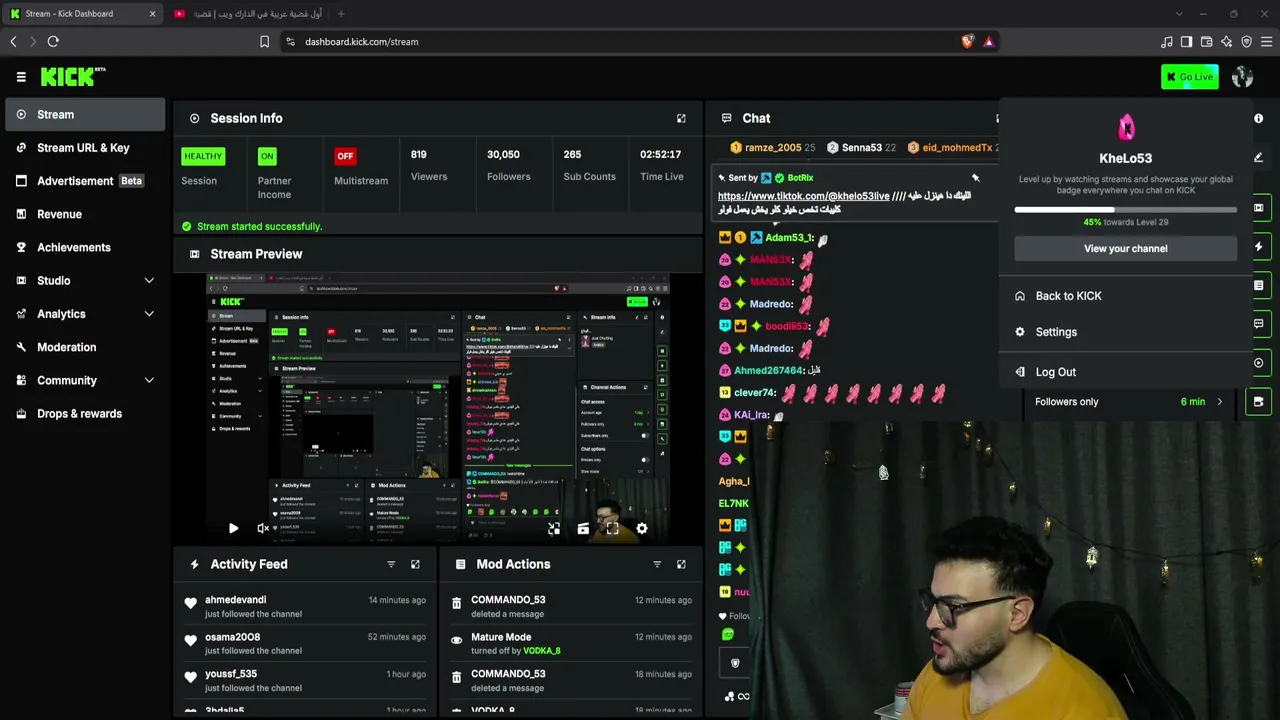This screenshot has height=720, width=1280.
Task: Expand the Community submenu chevron
Action: (x=149, y=380)
